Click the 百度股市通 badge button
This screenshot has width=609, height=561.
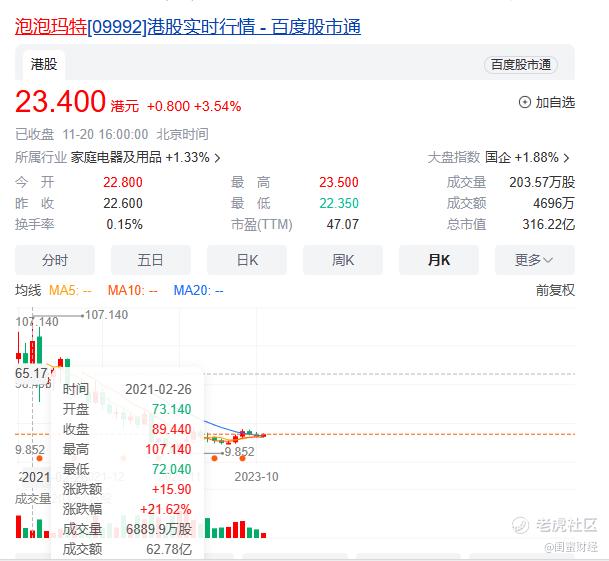520,64
